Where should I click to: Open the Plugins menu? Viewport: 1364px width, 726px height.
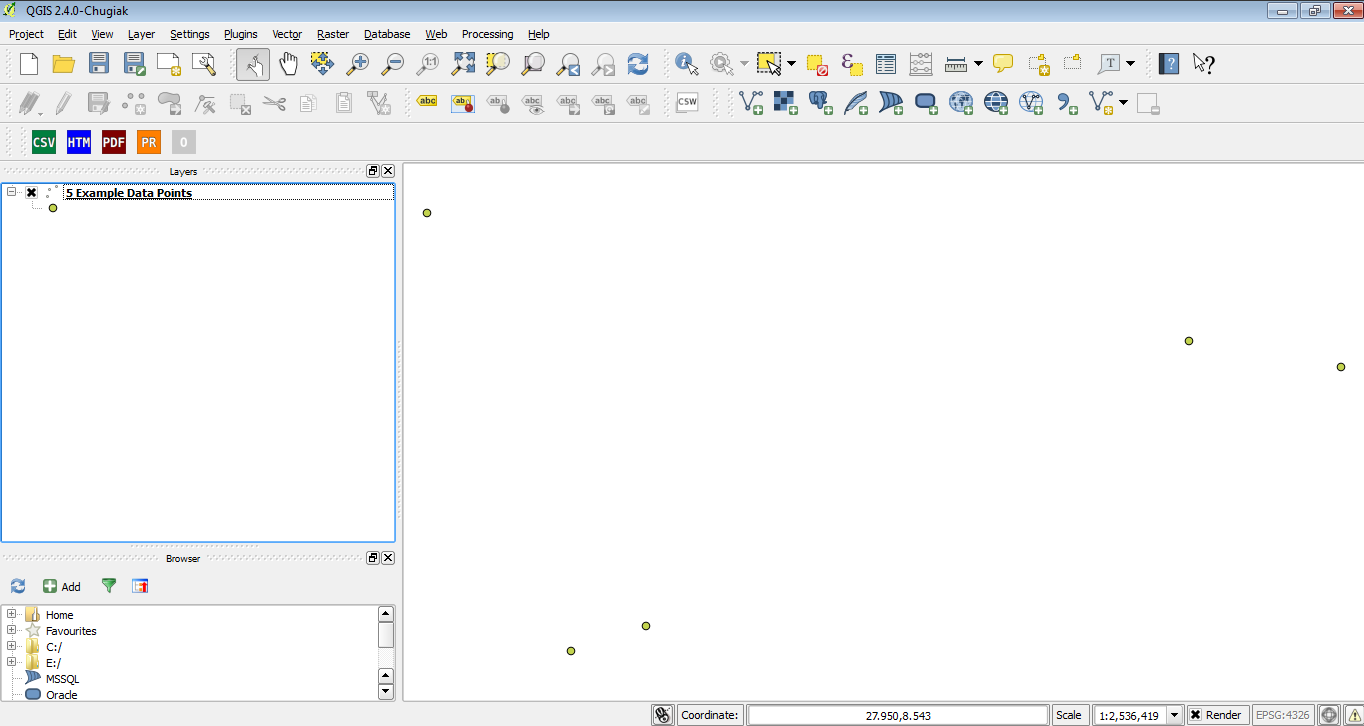tap(241, 34)
